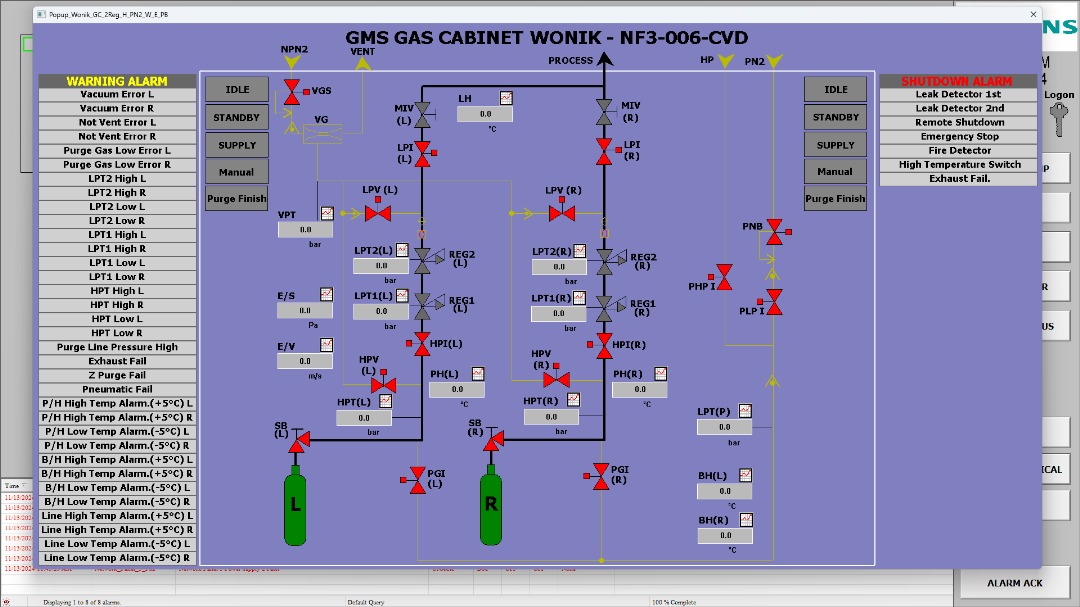Select the PGI (L) purge valve
Screen dimensions: 1080x607
click(416, 480)
